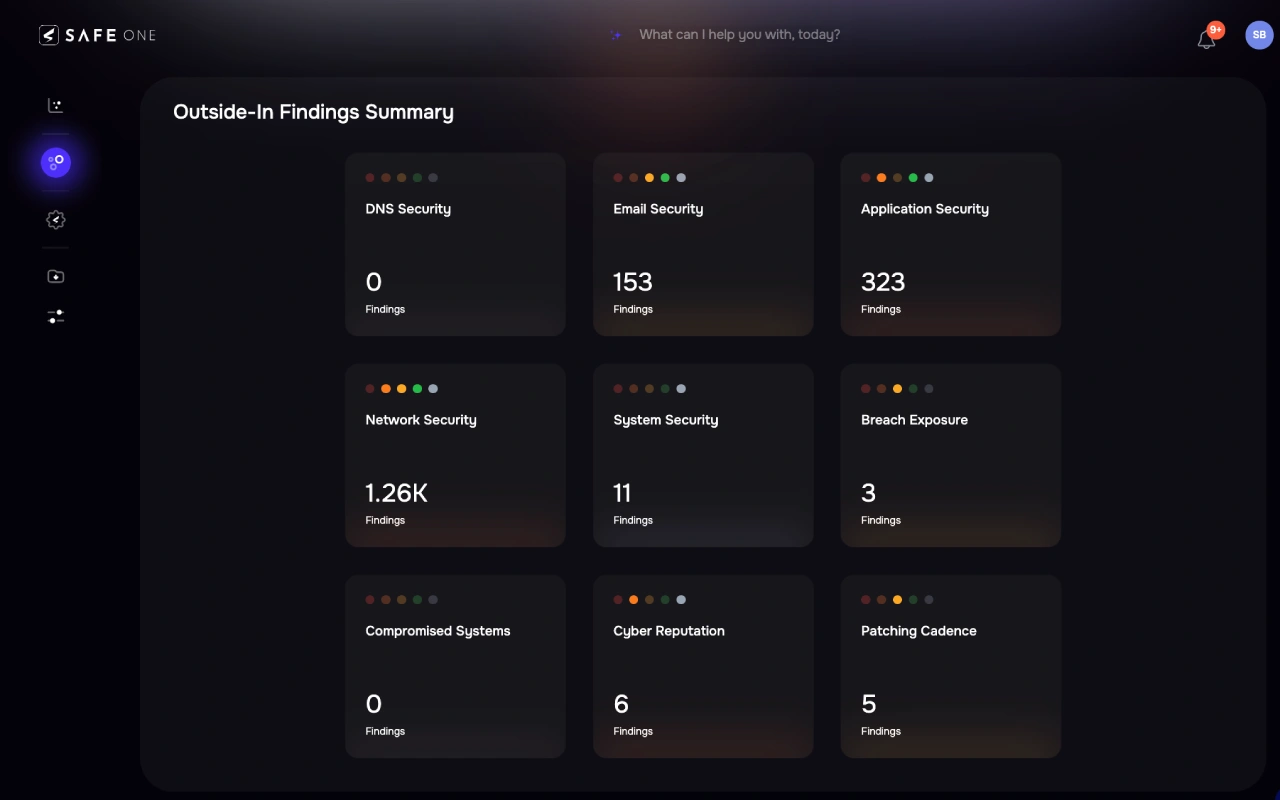Open the Network Security card

point(455,455)
